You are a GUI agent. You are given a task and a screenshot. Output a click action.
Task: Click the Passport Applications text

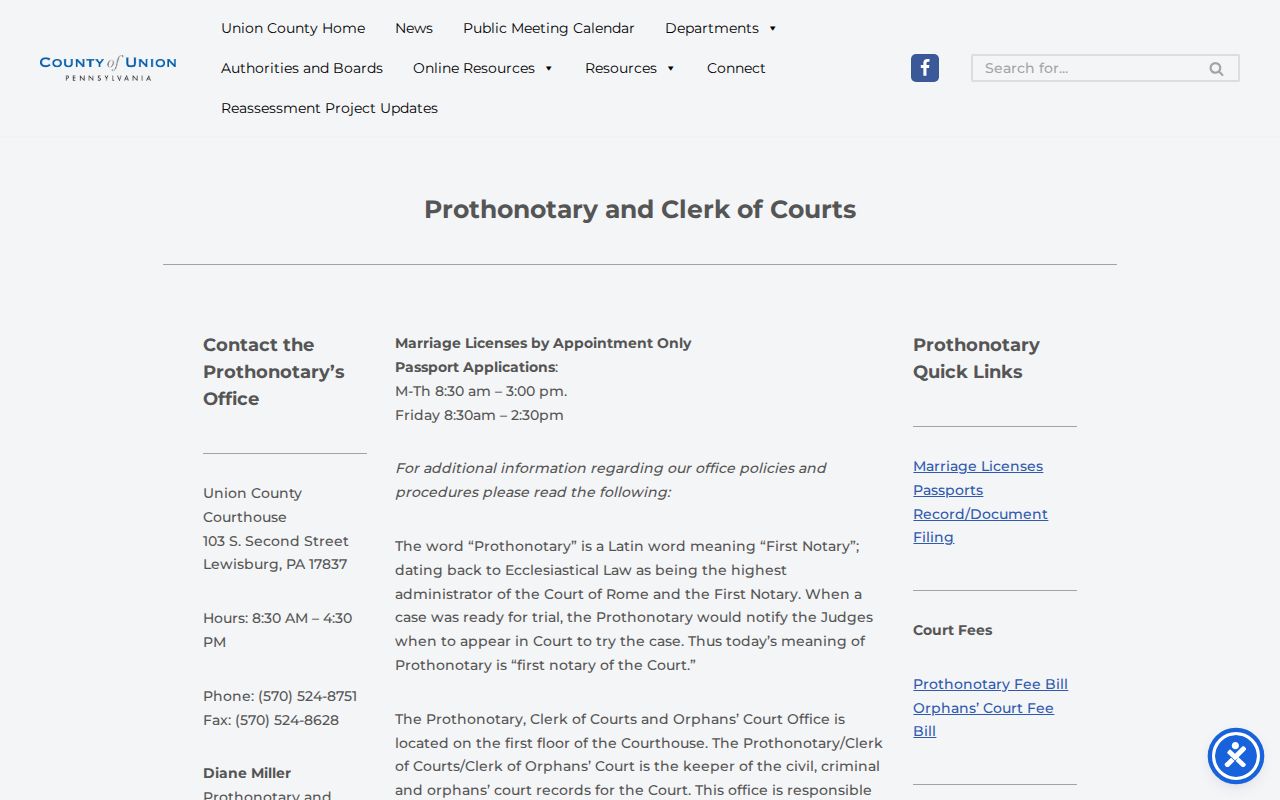475,367
